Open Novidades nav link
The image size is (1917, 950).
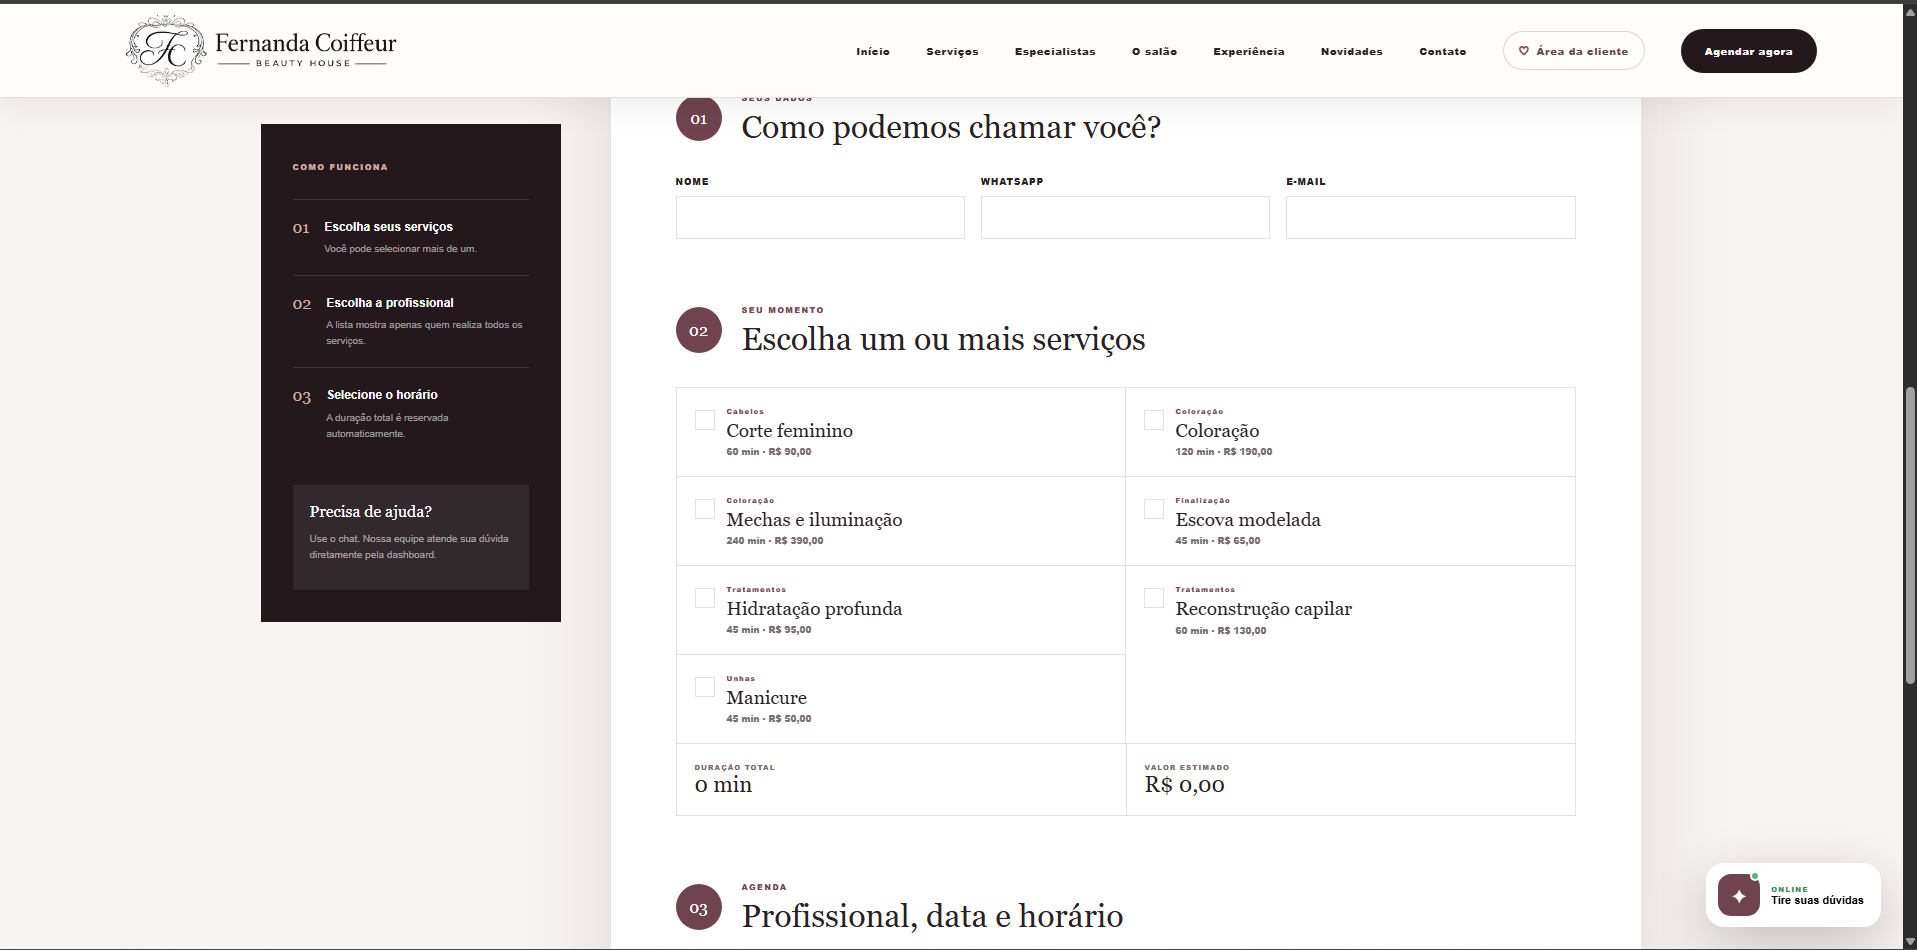coord(1352,51)
